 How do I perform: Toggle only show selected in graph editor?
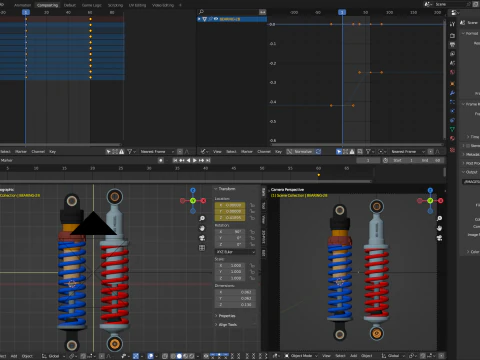(339, 152)
